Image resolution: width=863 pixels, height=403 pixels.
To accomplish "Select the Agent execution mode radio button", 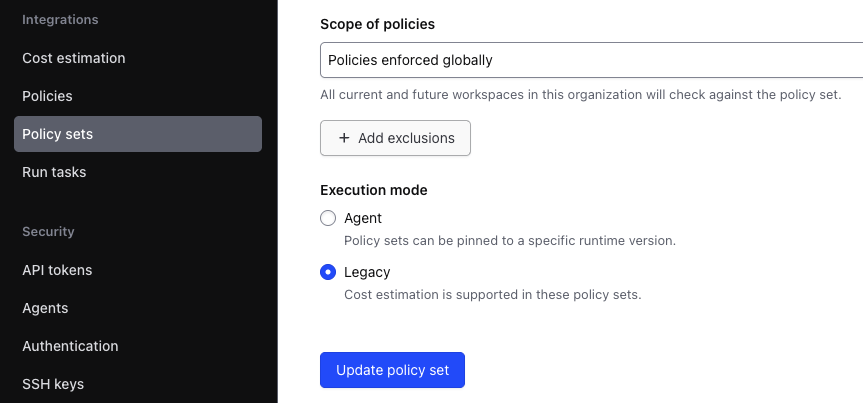I will pyautogui.click(x=327, y=218).
